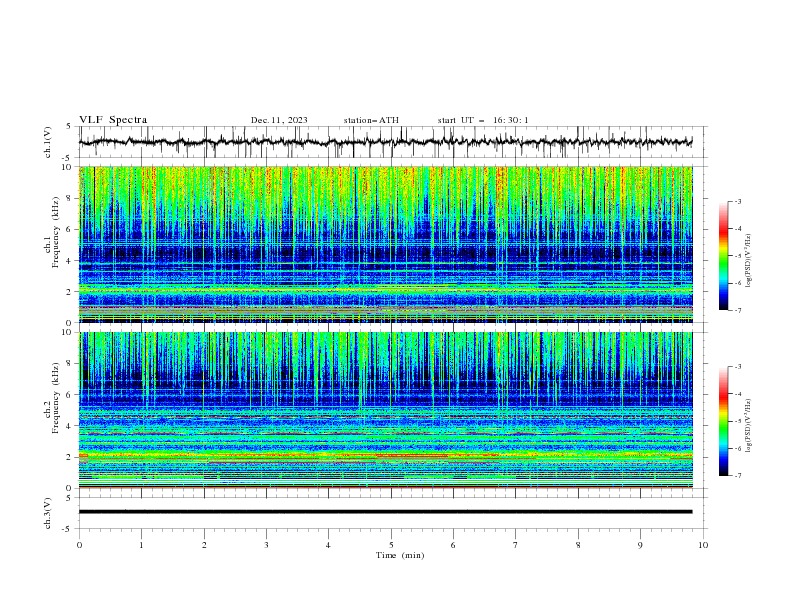Click the "Time (min)" axis title
The height and width of the screenshot is (612, 792).
(400, 555)
